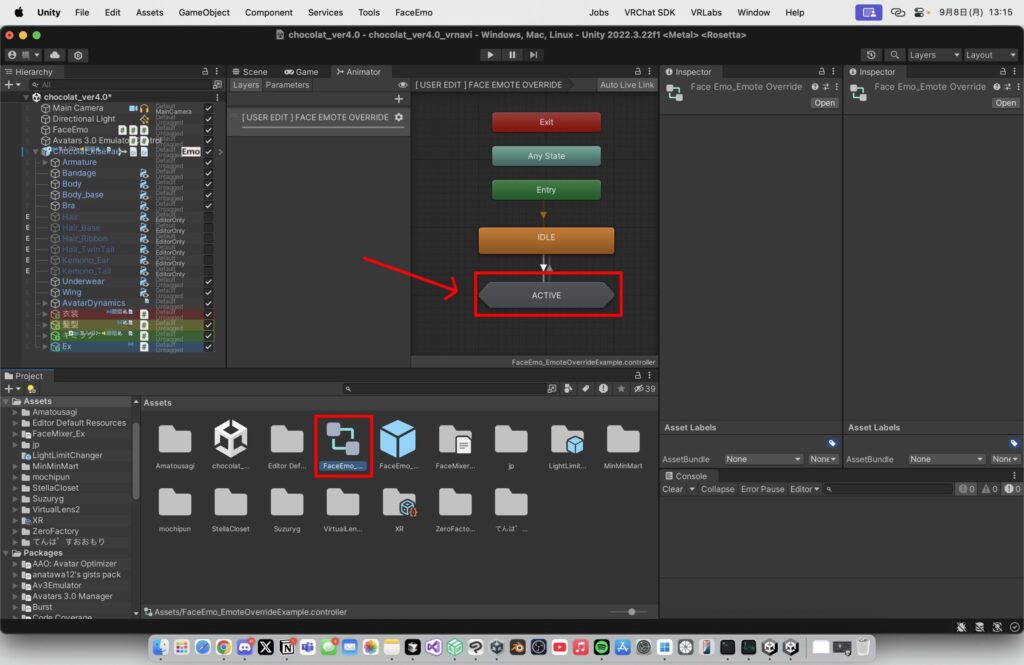Click the Undo History icon in toolbar

(x=872, y=55)
